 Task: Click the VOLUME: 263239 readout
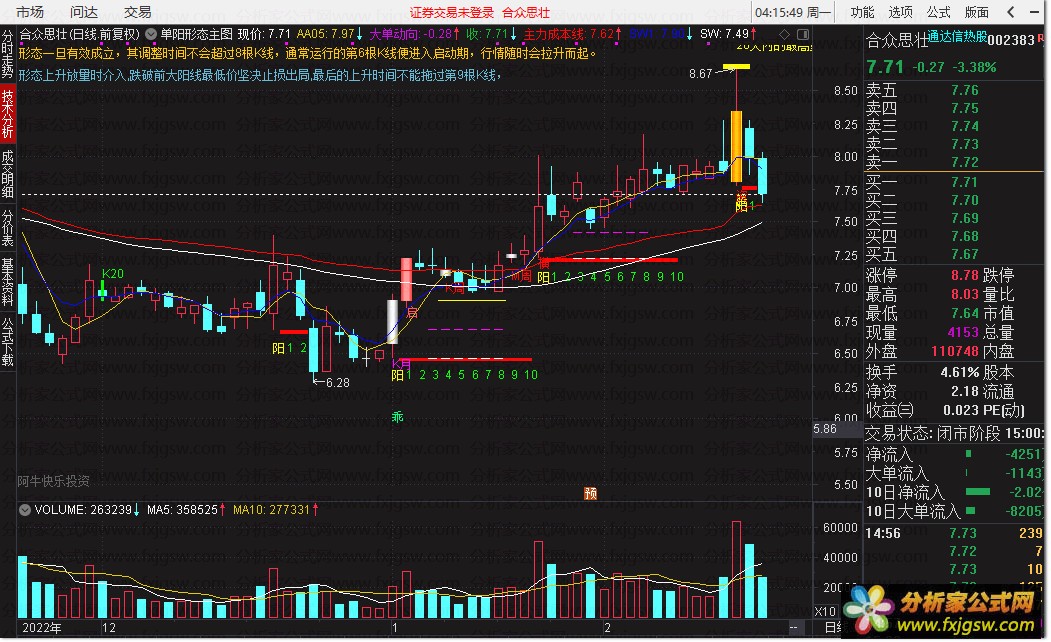click(x=86, y=510)
